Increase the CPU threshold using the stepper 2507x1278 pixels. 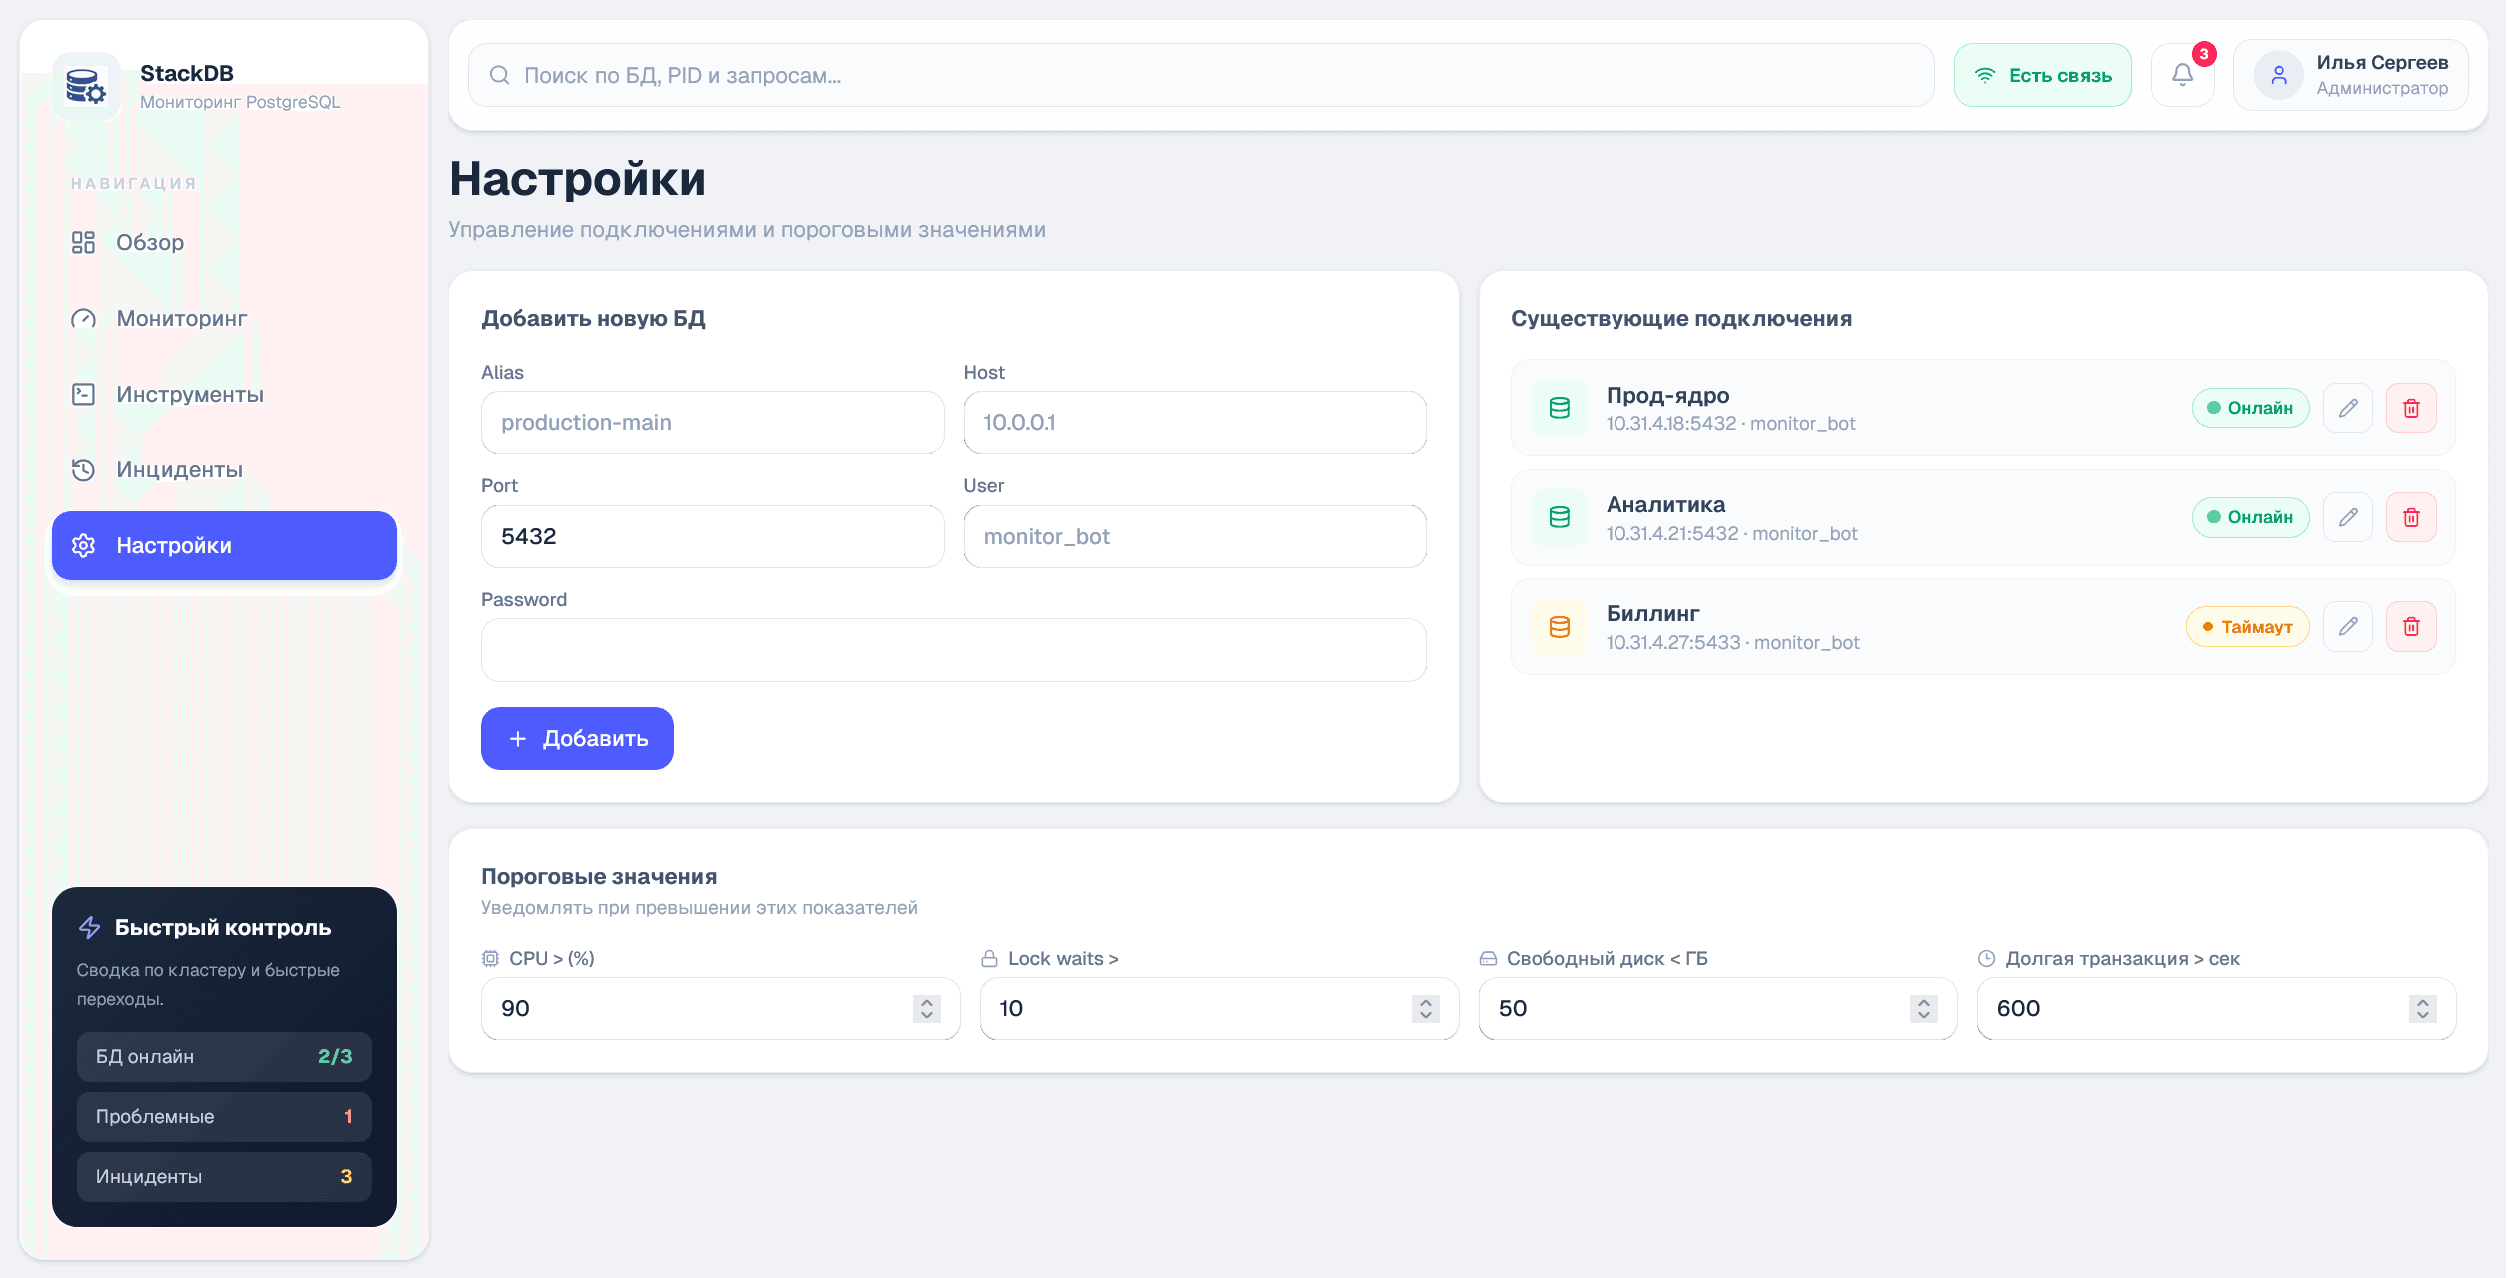pyautogui.click(x=925, y=1002)
